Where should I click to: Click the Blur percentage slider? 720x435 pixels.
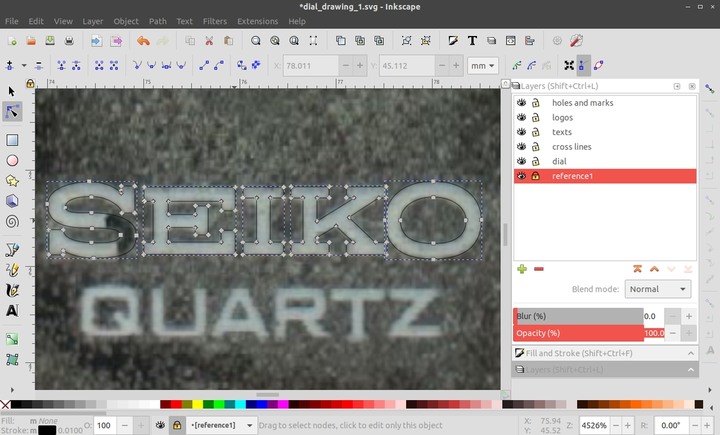pyautogui.click(x=578, y=316)
